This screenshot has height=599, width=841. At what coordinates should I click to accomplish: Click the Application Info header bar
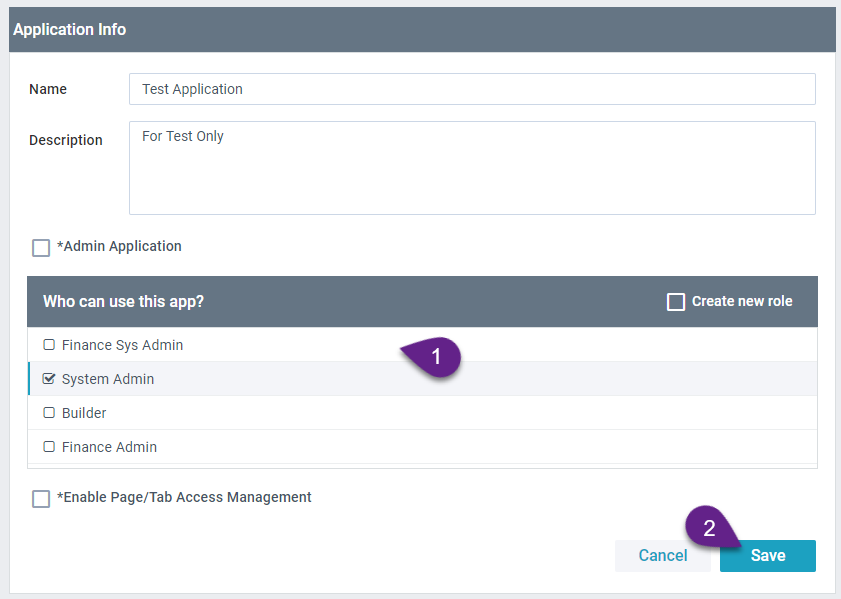coord(420,30)
